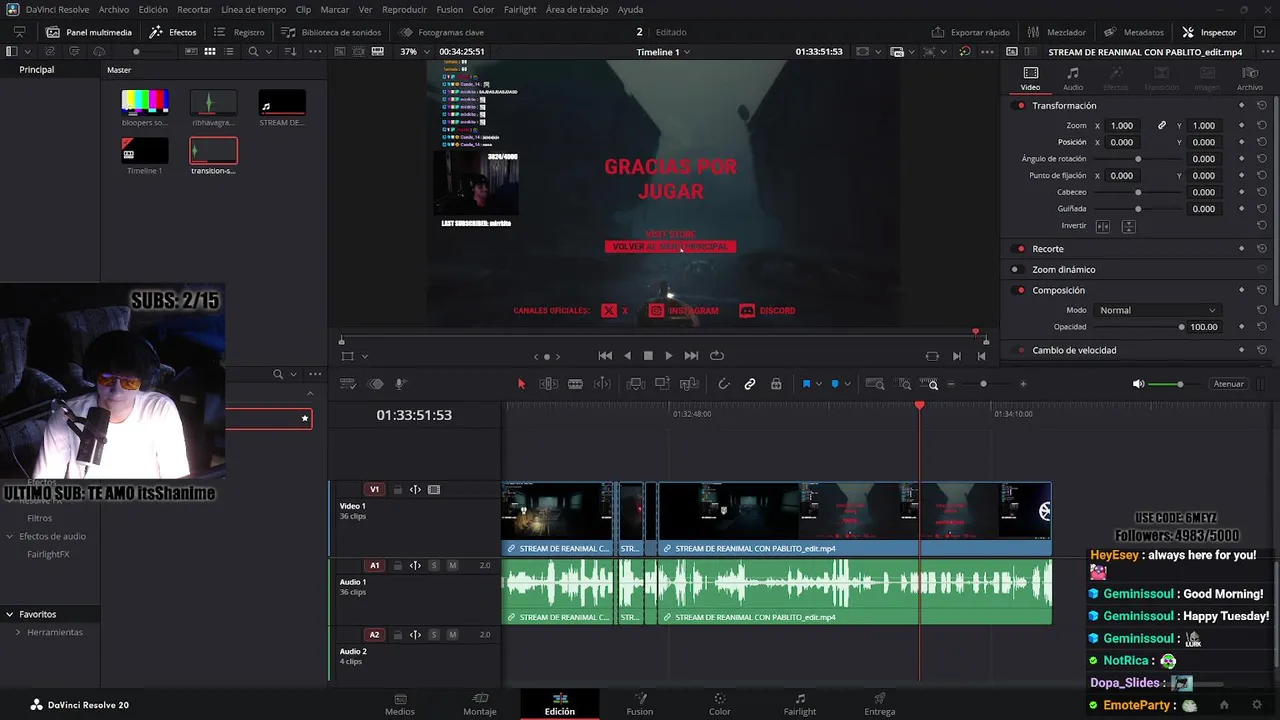Click Exportar rápido
Screen dimensions: 1280x720
970,32
